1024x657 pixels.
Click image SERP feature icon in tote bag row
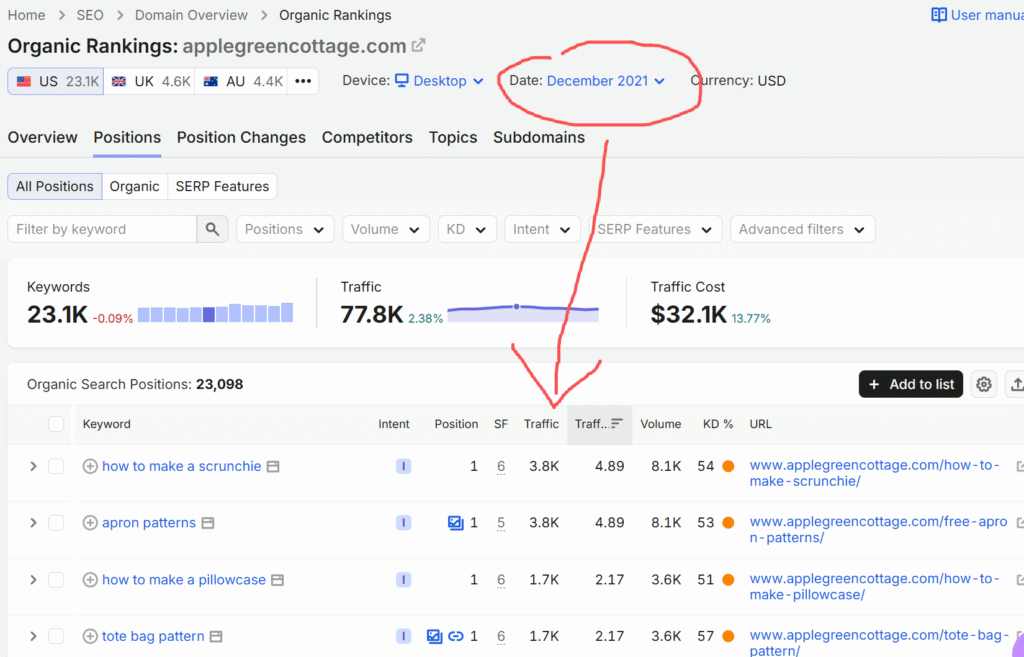pos(434,636)
